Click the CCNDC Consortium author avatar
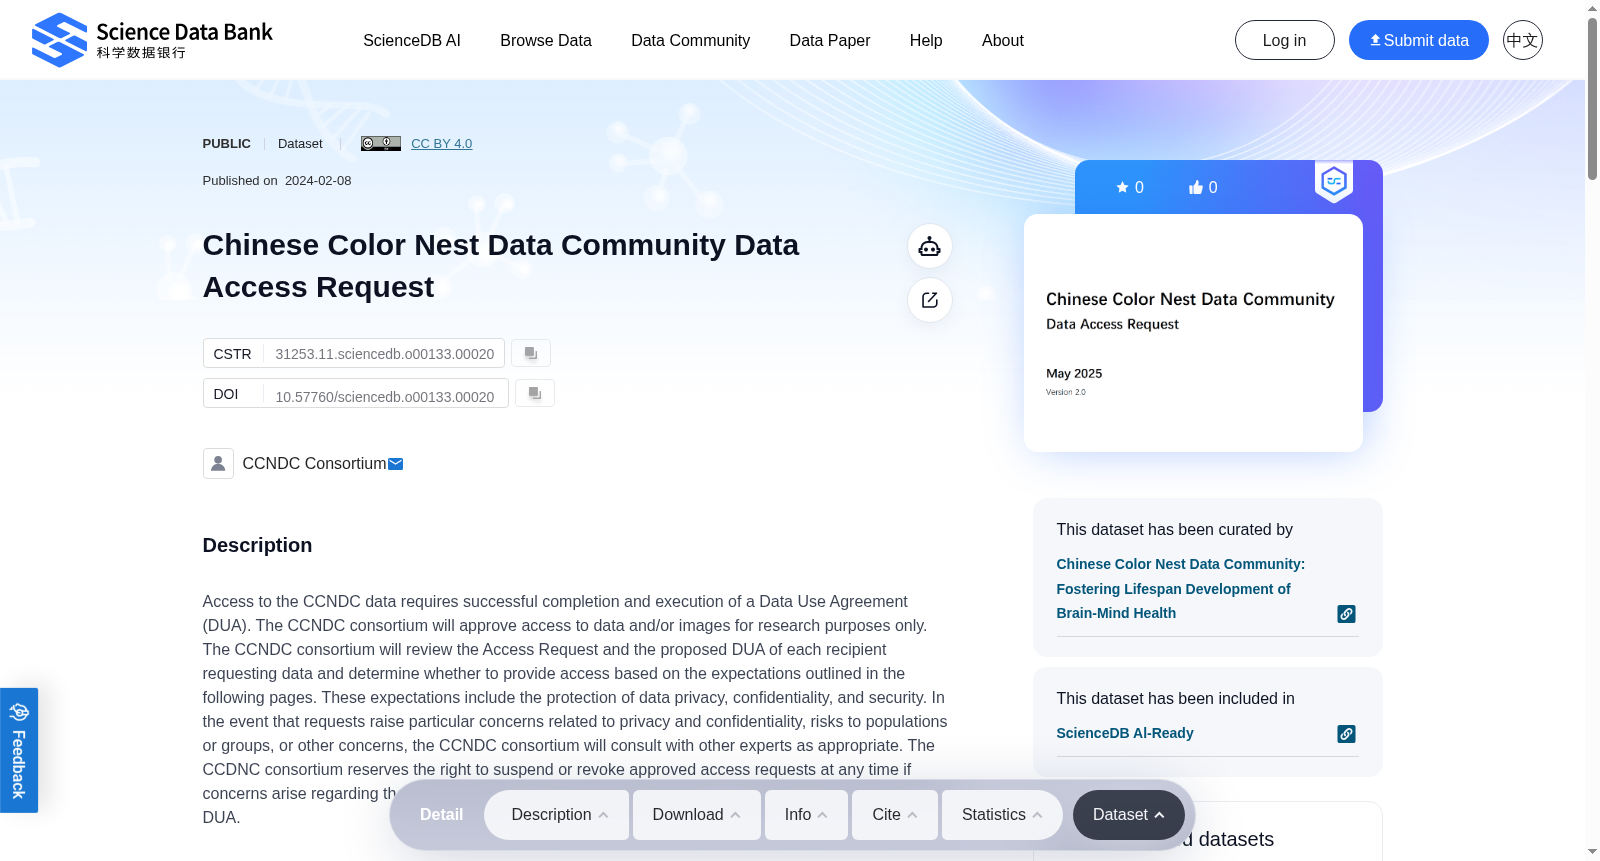The width and height of the screenshot is (1600, 861). click(x=218, y=463)
